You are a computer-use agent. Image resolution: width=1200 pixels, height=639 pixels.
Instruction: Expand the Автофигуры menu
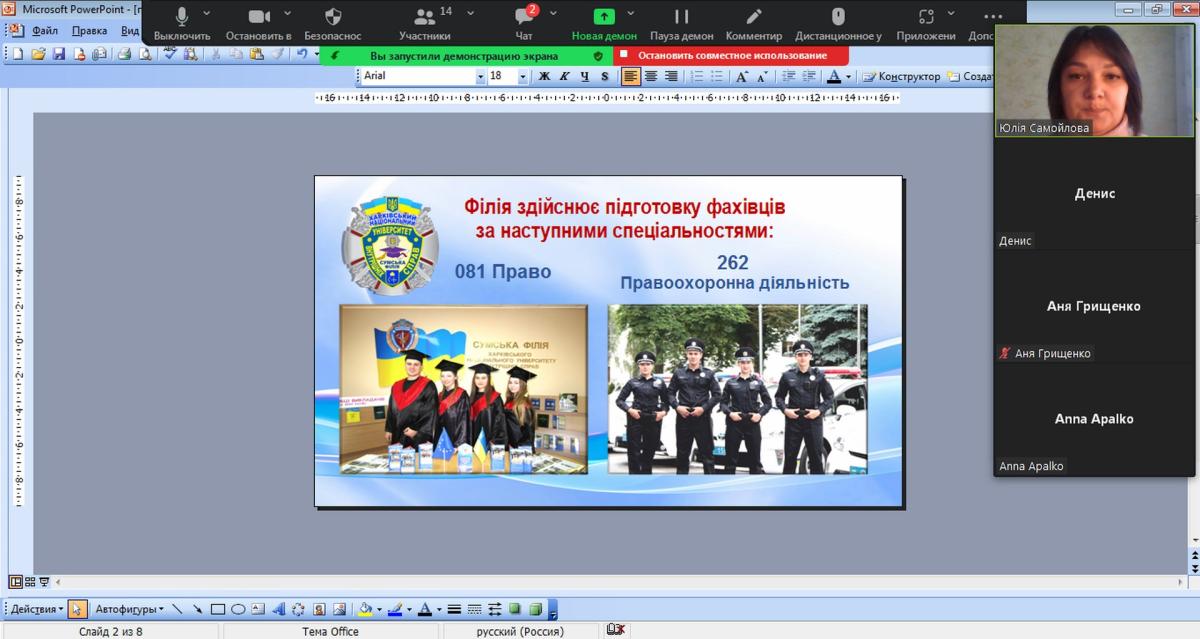[130, 609]
